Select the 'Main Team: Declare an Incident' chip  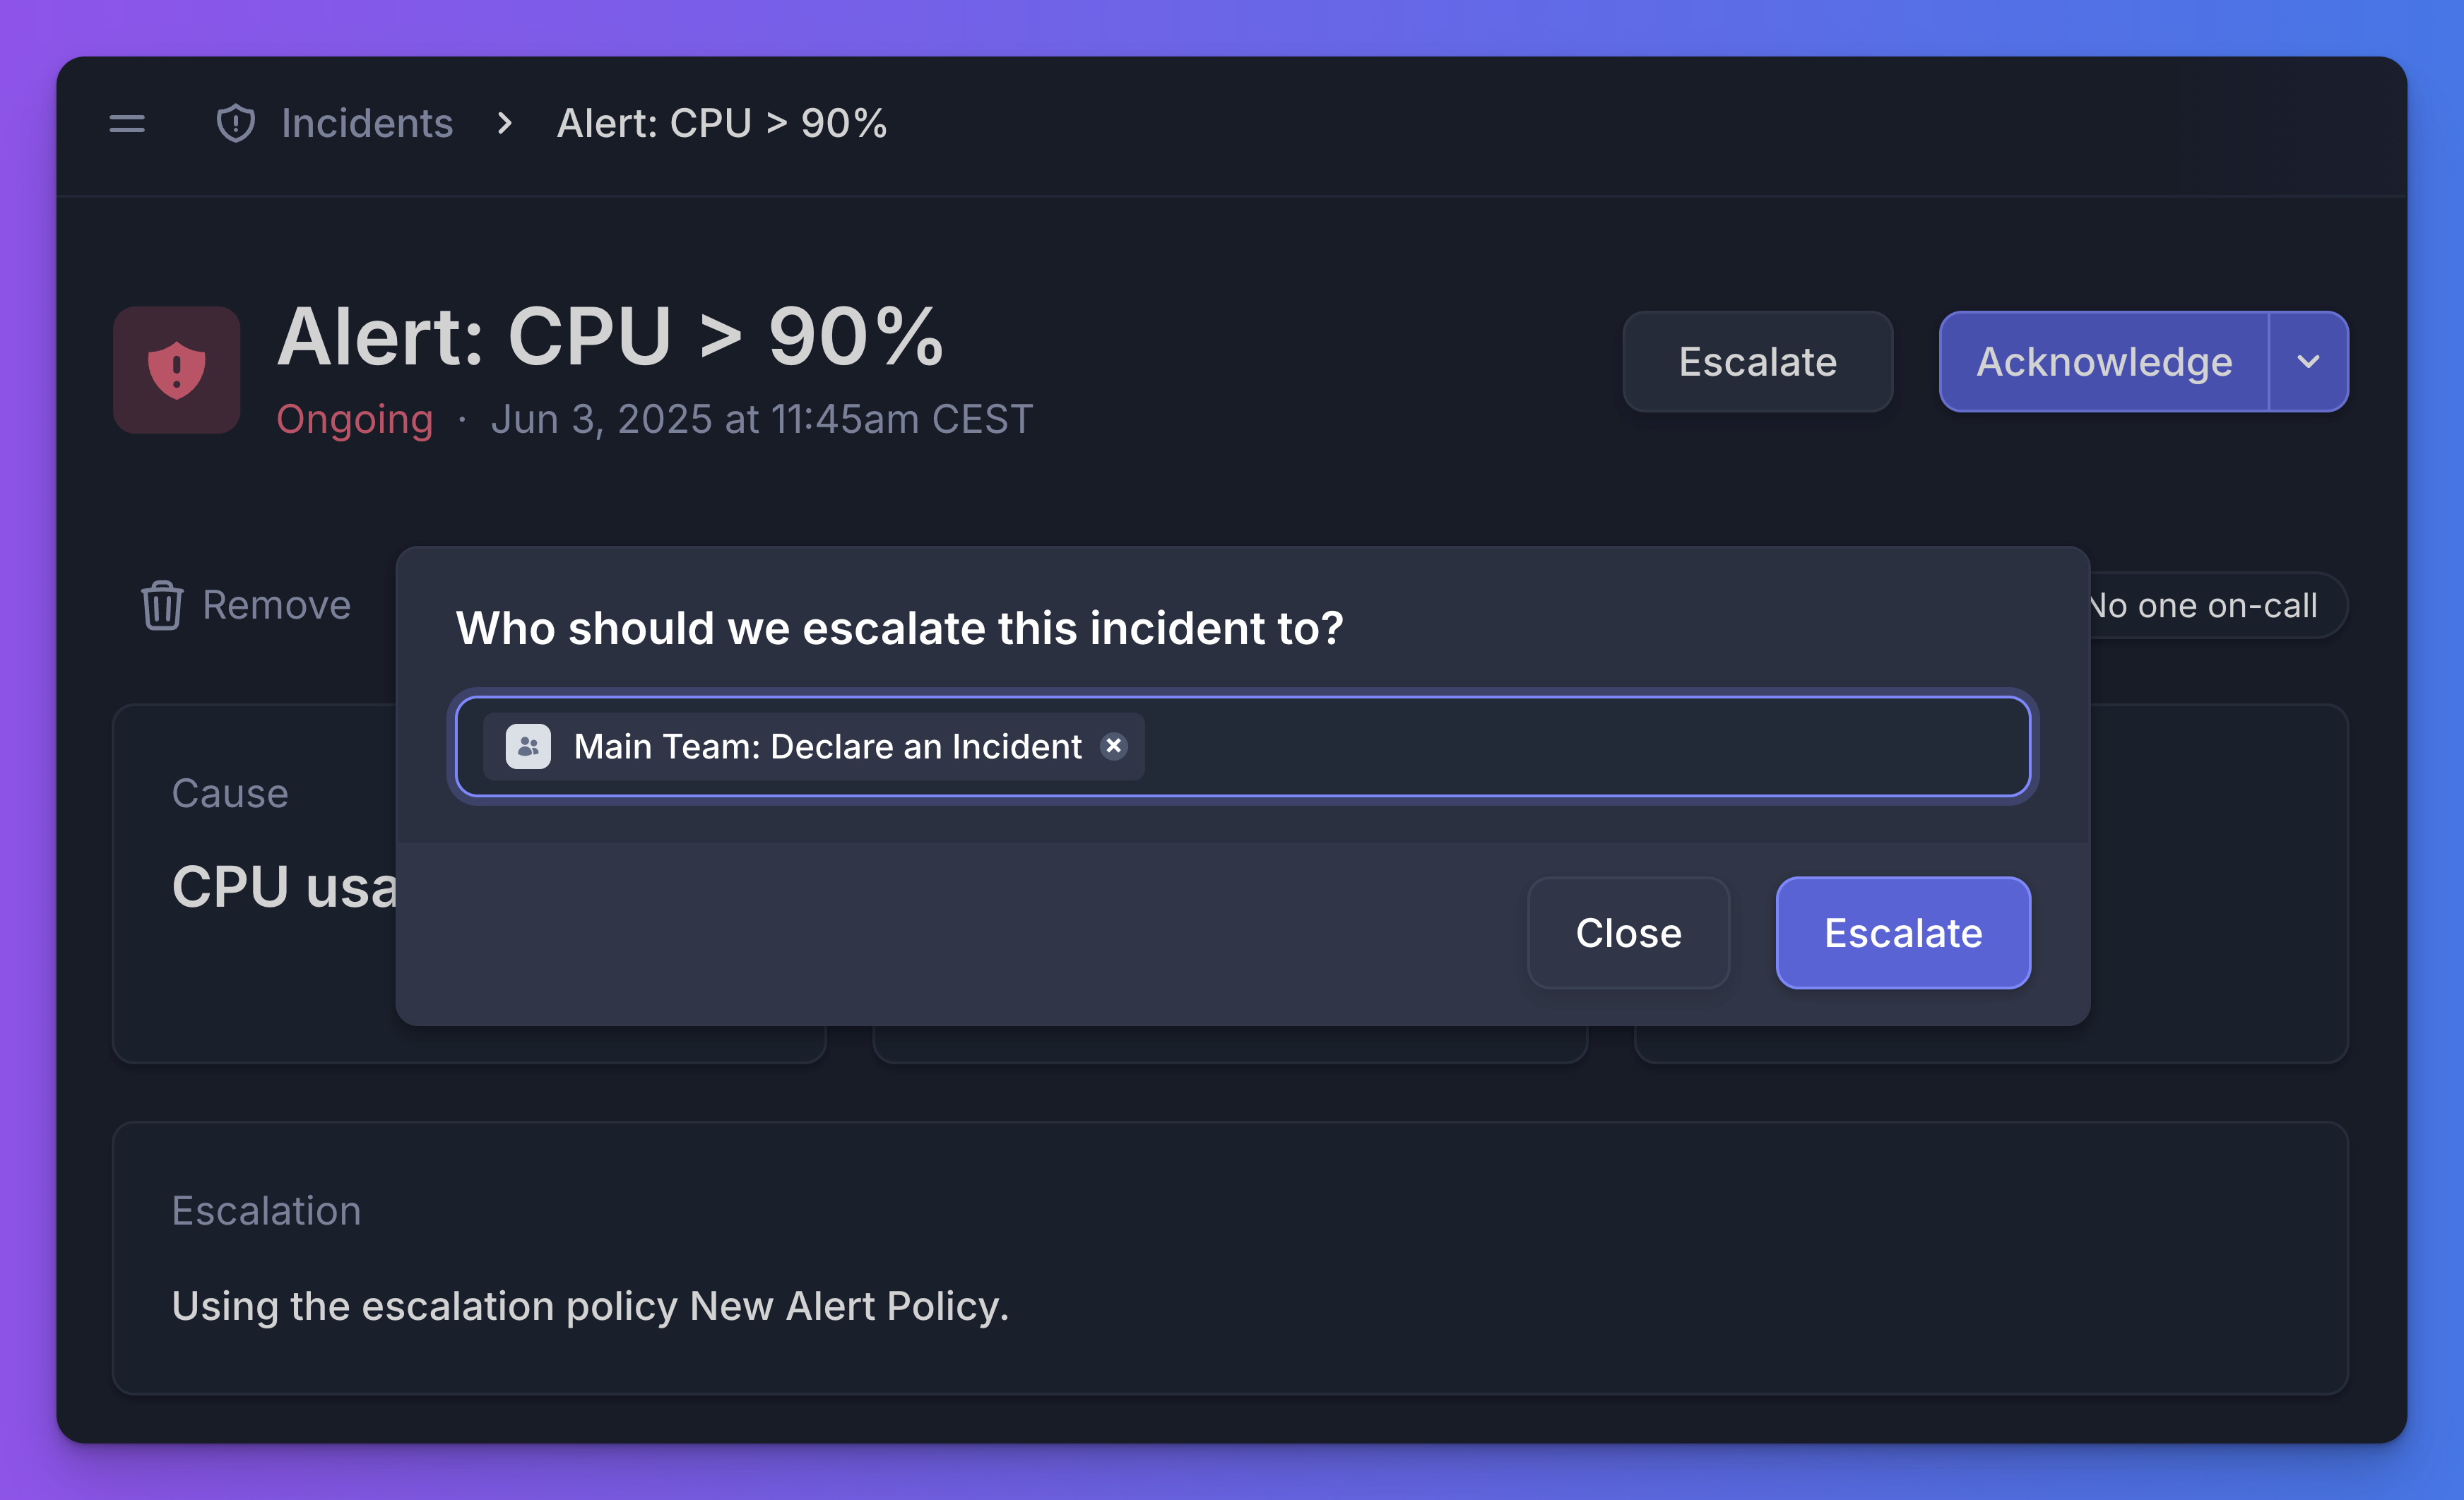pos(827,747)
